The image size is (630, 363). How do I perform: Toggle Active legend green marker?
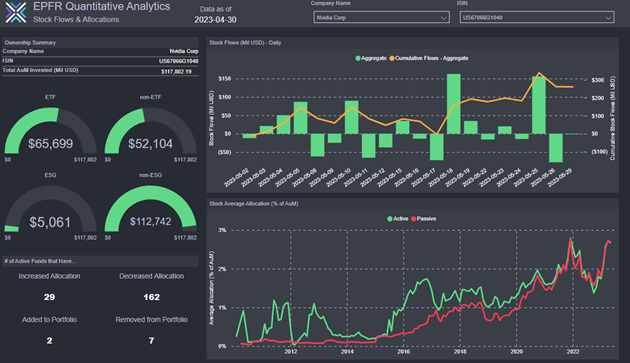(x=389, y=219)
